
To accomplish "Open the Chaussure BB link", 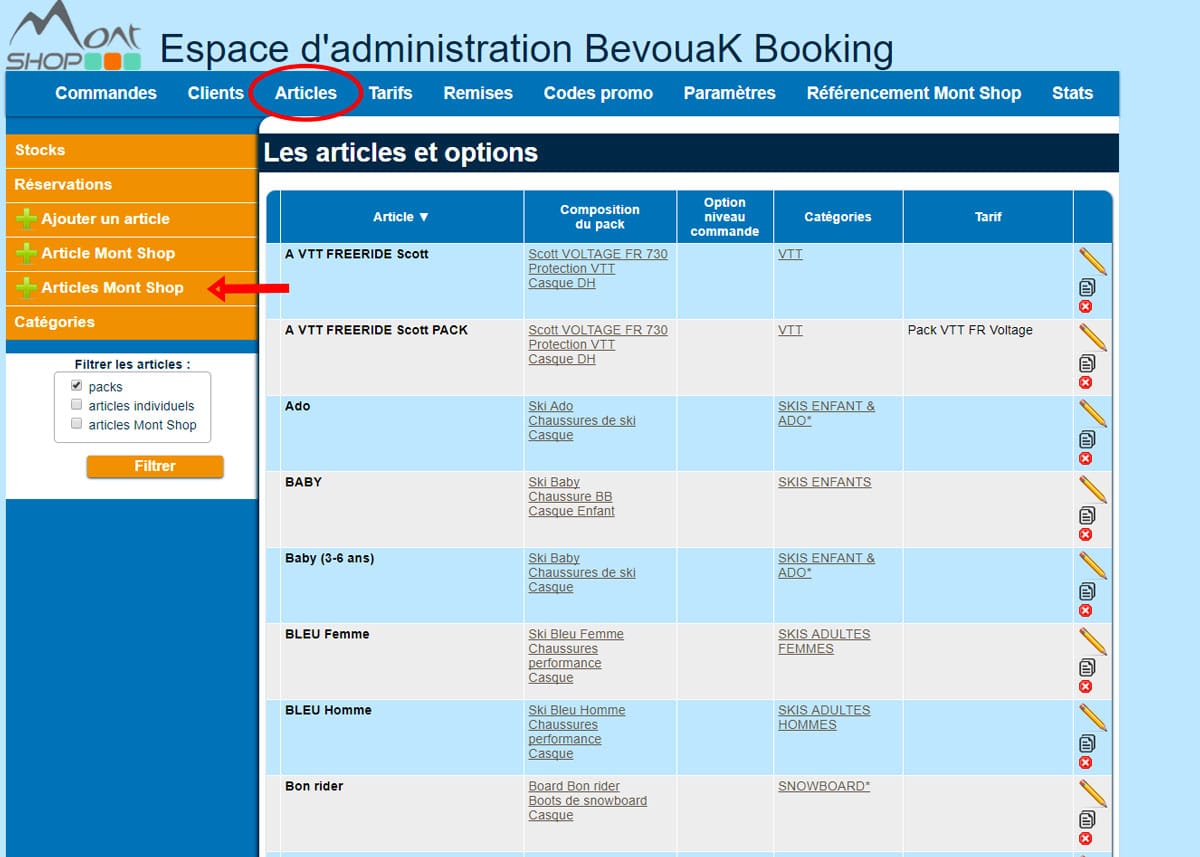I will [x=570, y=497].
